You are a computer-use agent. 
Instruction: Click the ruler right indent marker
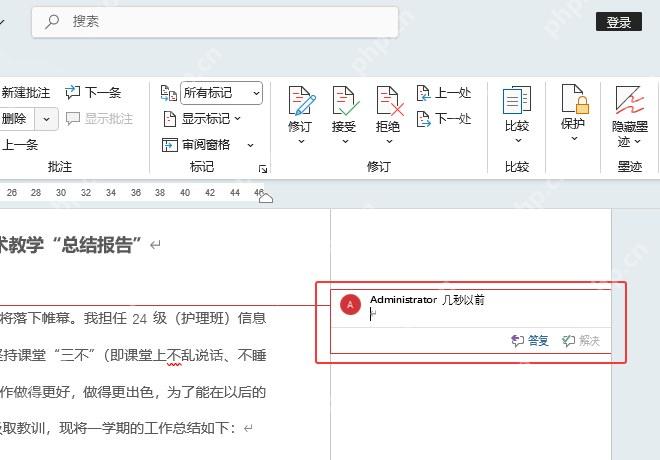pos(266,198)
